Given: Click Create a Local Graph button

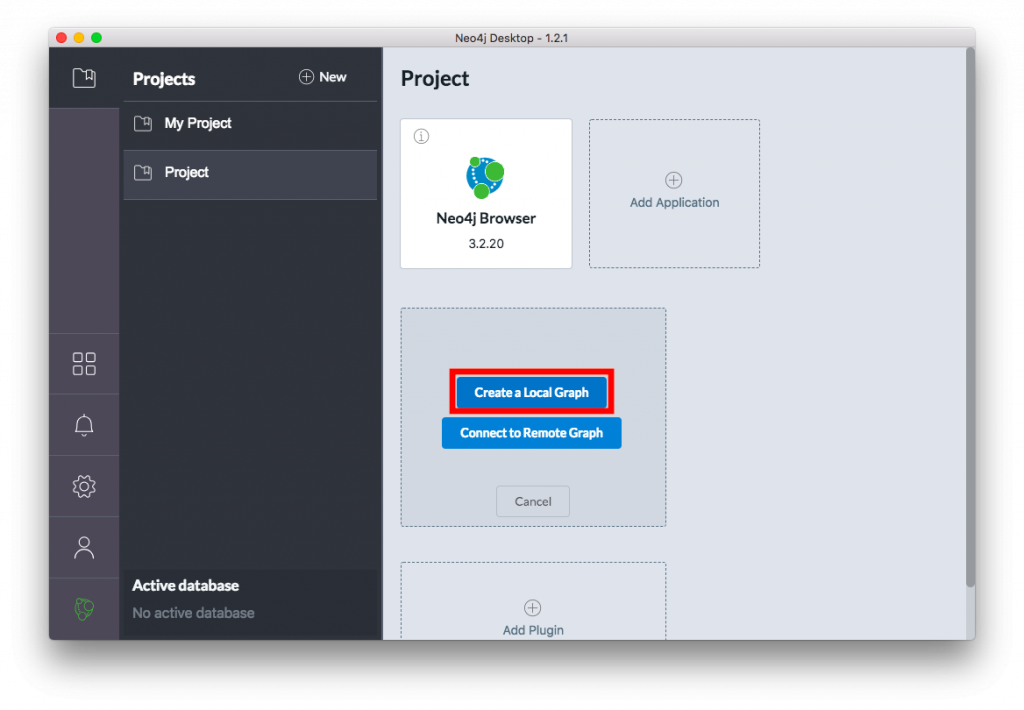Looking at the screenshot, I should pos(531,392).
